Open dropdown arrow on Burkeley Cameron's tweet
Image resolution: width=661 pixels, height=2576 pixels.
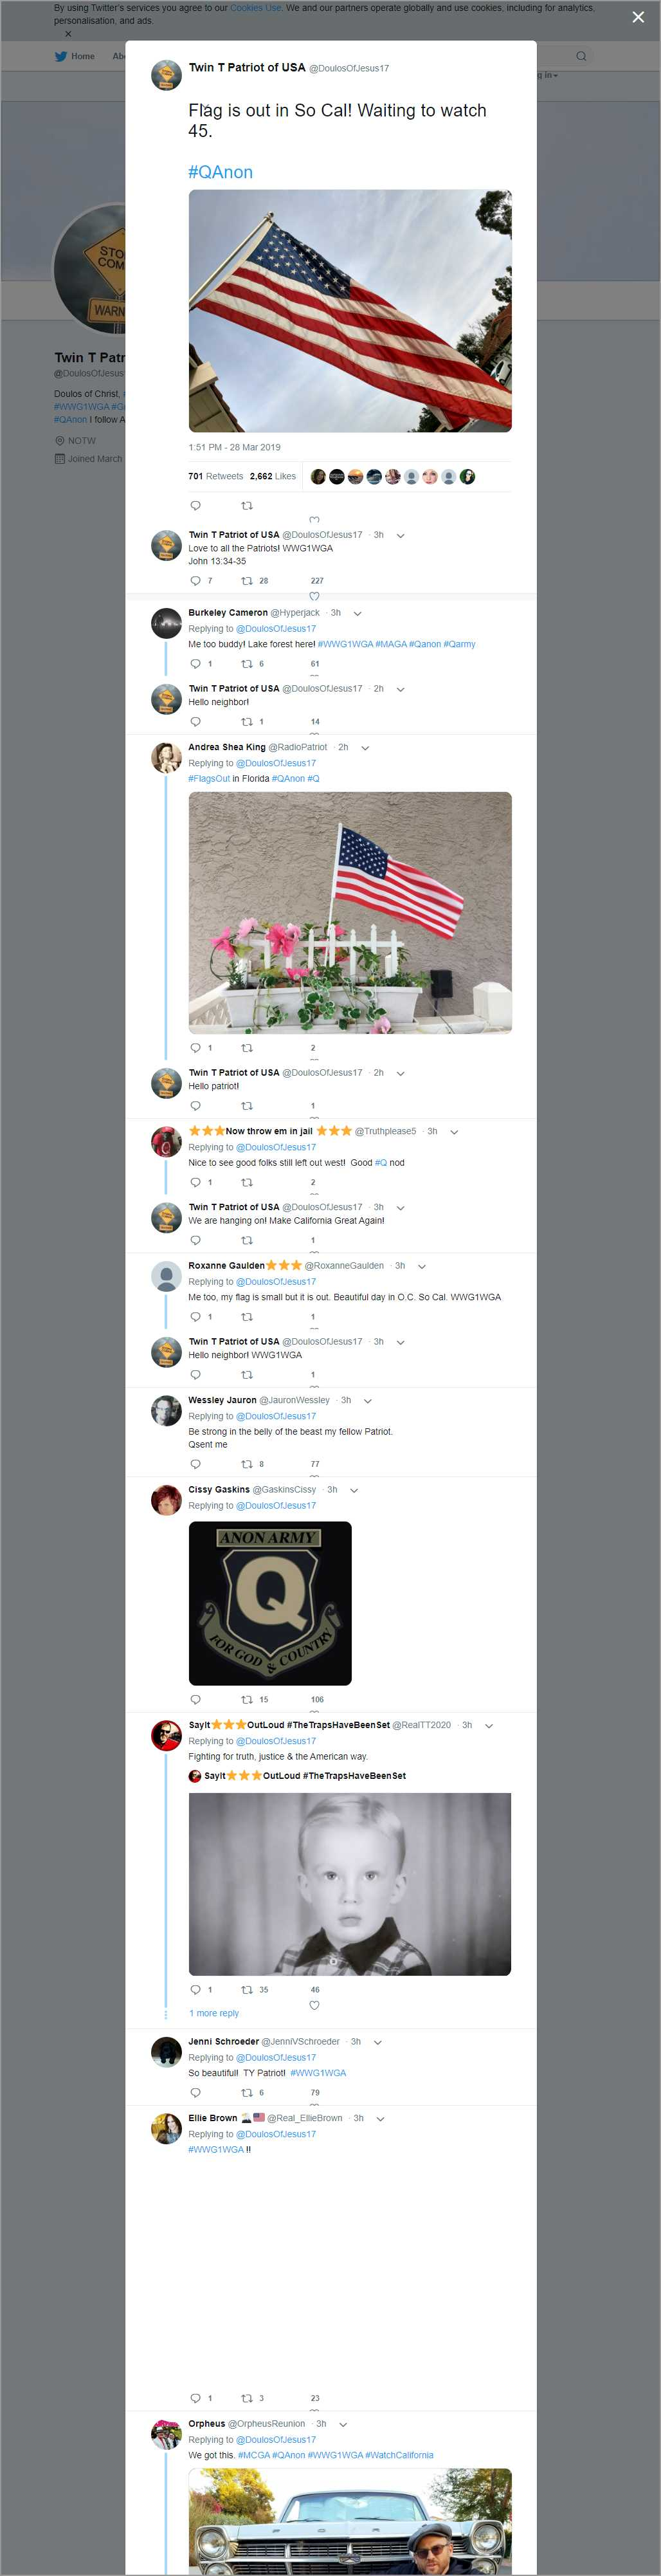point(358,613)
